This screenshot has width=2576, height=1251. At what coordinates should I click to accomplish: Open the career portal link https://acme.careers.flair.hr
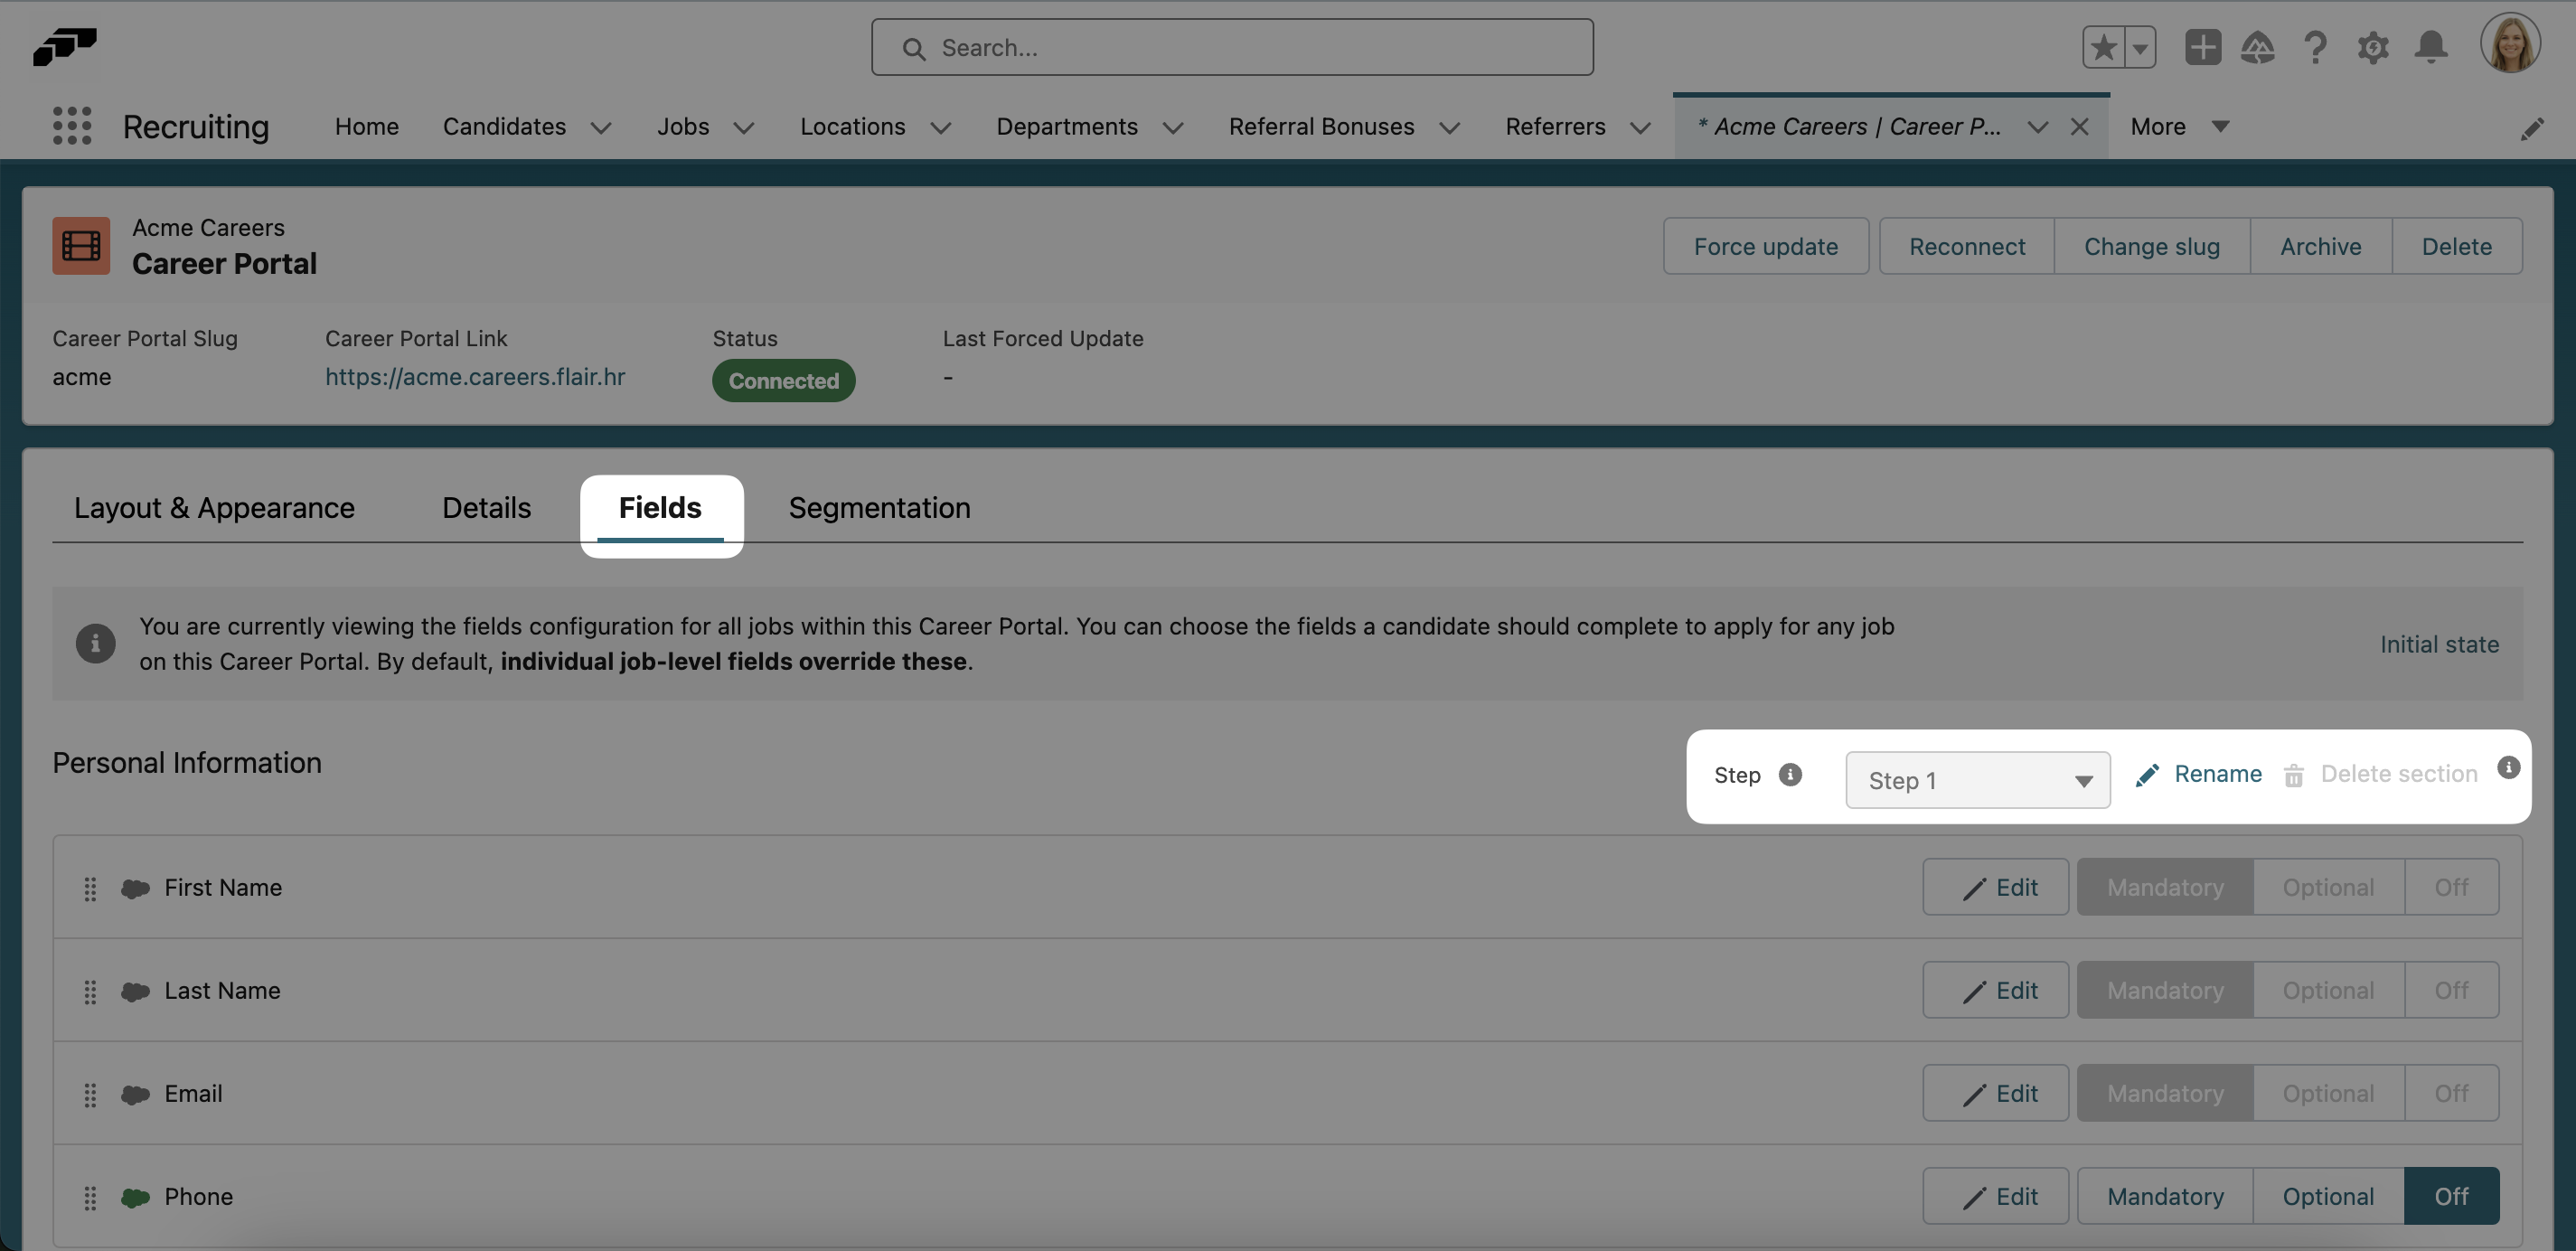click(x=475, y=377)
